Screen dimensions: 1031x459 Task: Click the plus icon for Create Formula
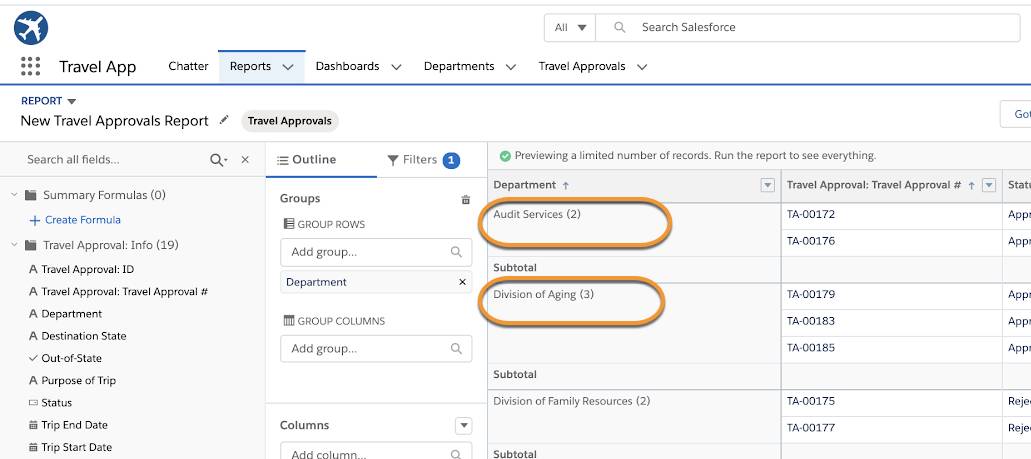pos(35,220)
